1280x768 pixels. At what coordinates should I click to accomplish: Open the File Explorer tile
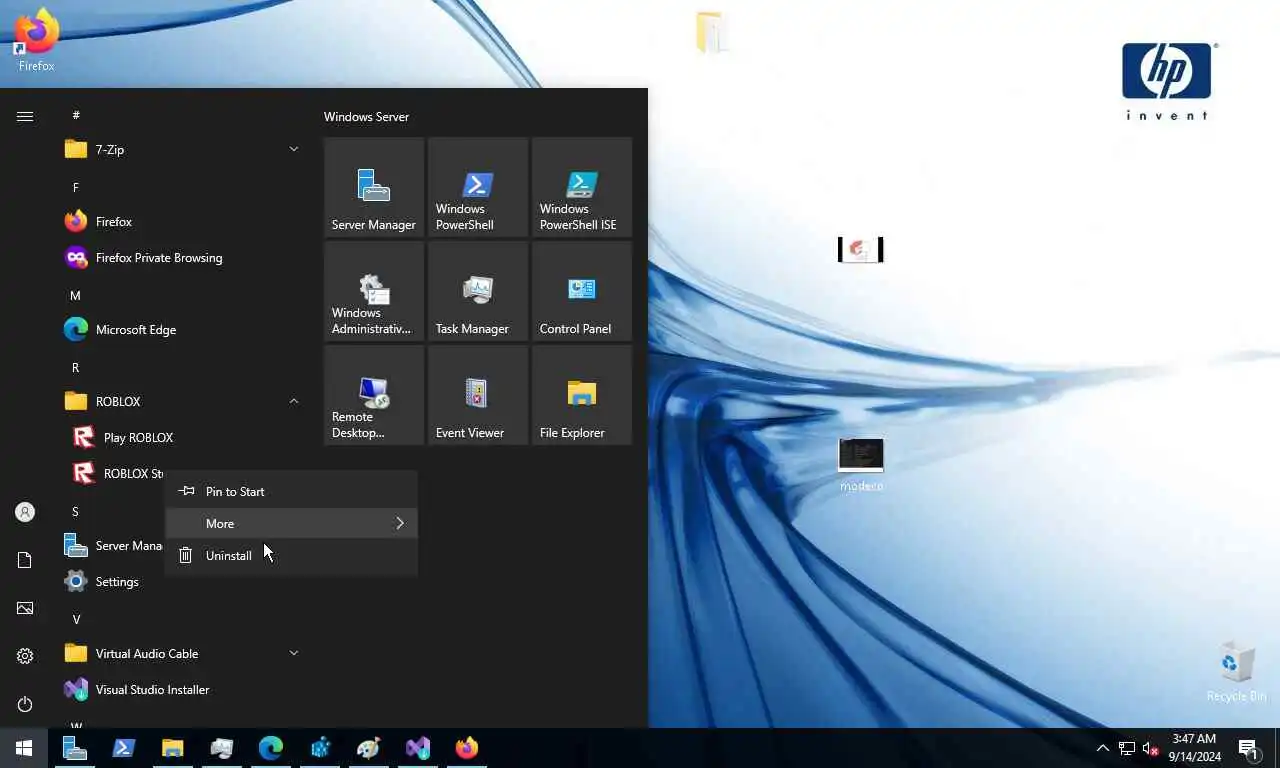(x=582, y=395)
